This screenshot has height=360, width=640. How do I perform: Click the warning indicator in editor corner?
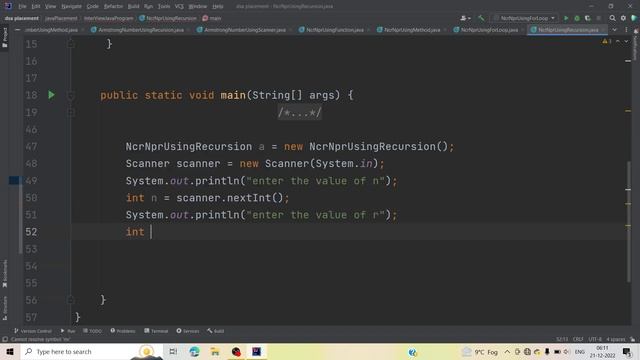[x=607, y=41]
